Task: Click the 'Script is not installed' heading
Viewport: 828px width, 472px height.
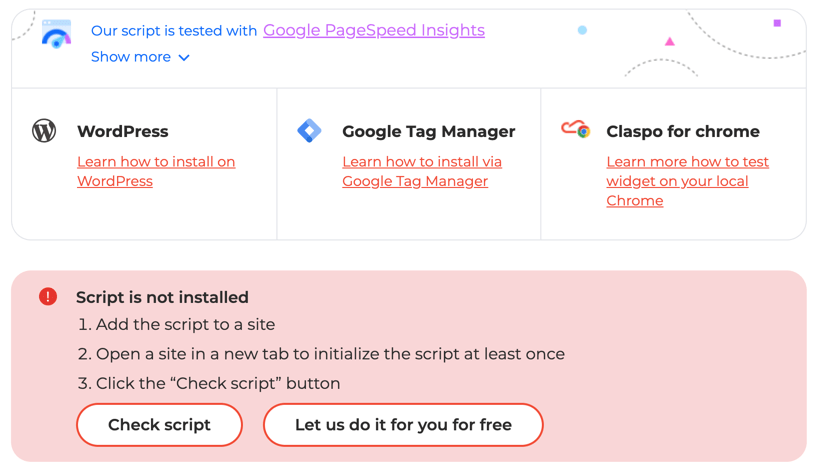Action: 162,297
